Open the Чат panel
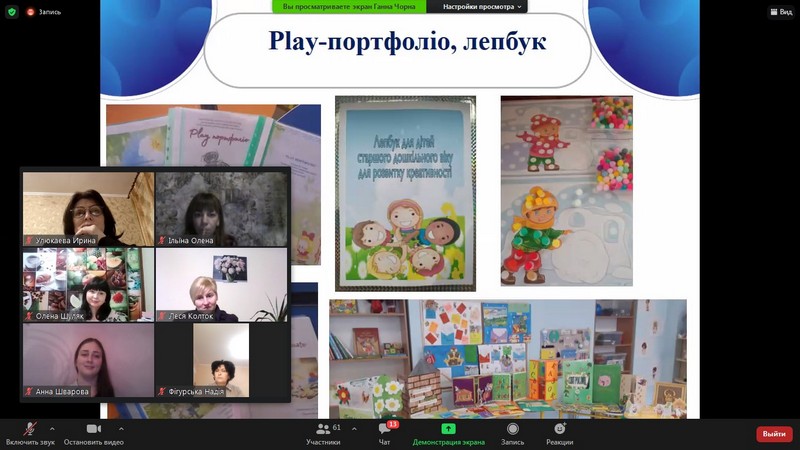Image resolution: width=800 pixels, height=450 pixels. (385, 434)
